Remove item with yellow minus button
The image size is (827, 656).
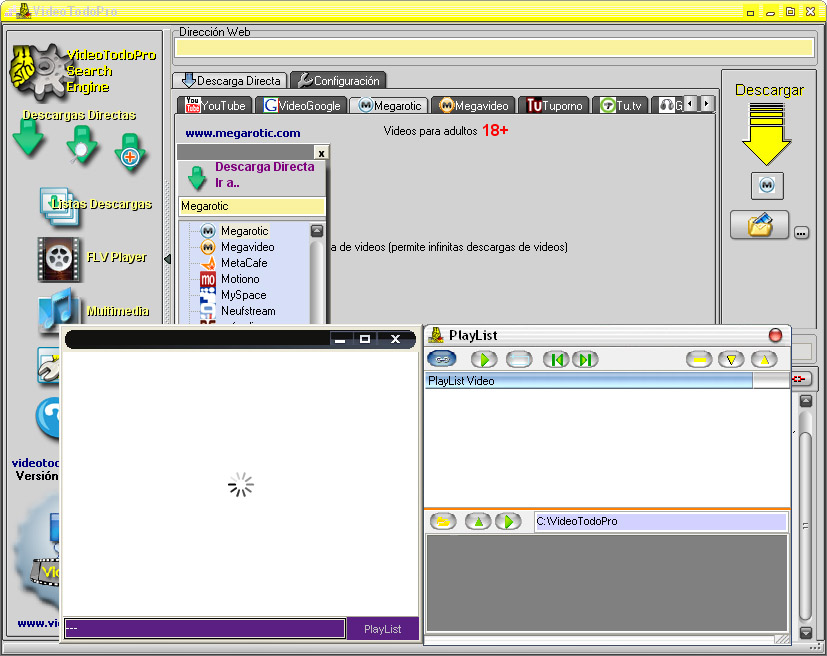(699, 360)
